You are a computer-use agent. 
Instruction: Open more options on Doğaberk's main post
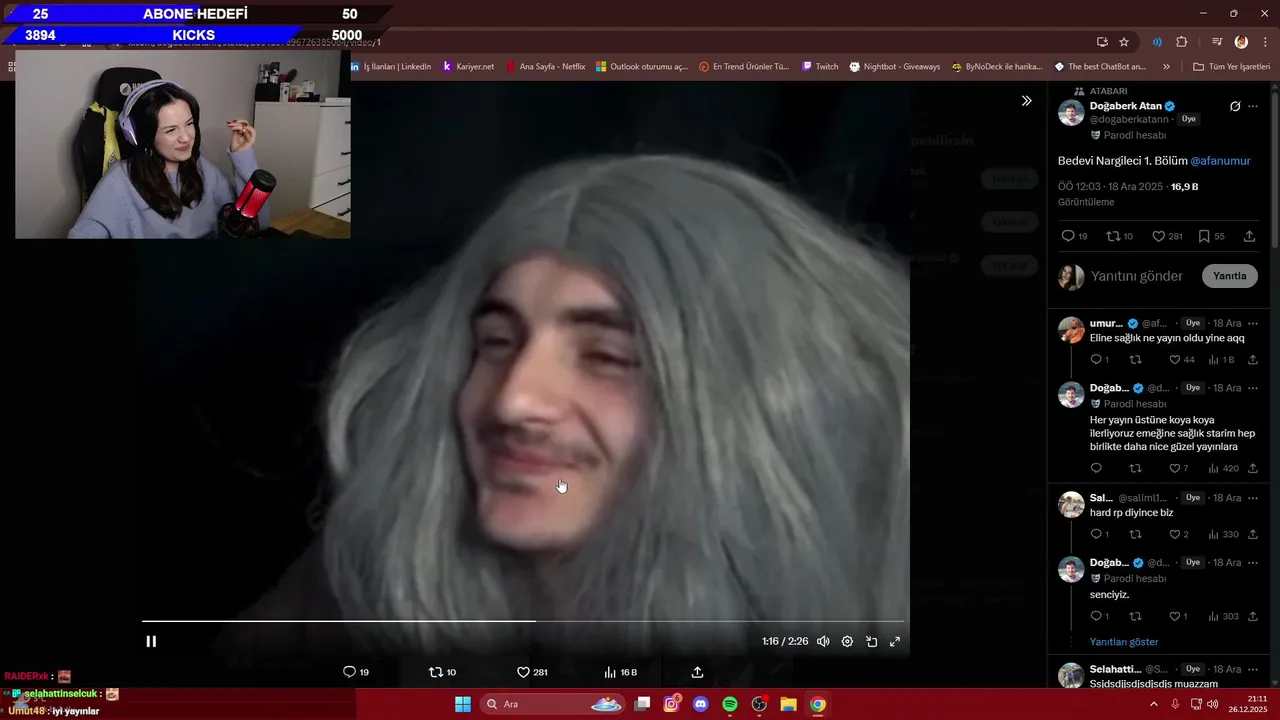(x=1253, y=106)
